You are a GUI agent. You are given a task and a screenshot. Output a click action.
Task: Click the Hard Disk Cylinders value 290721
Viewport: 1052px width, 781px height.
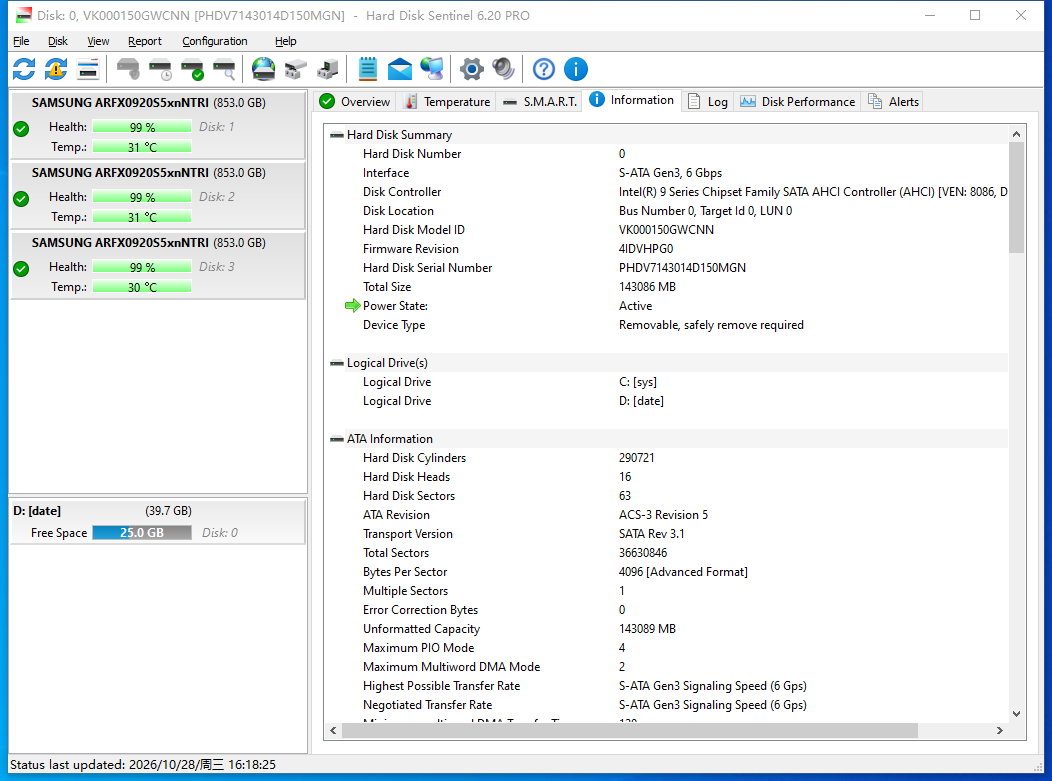637,458
